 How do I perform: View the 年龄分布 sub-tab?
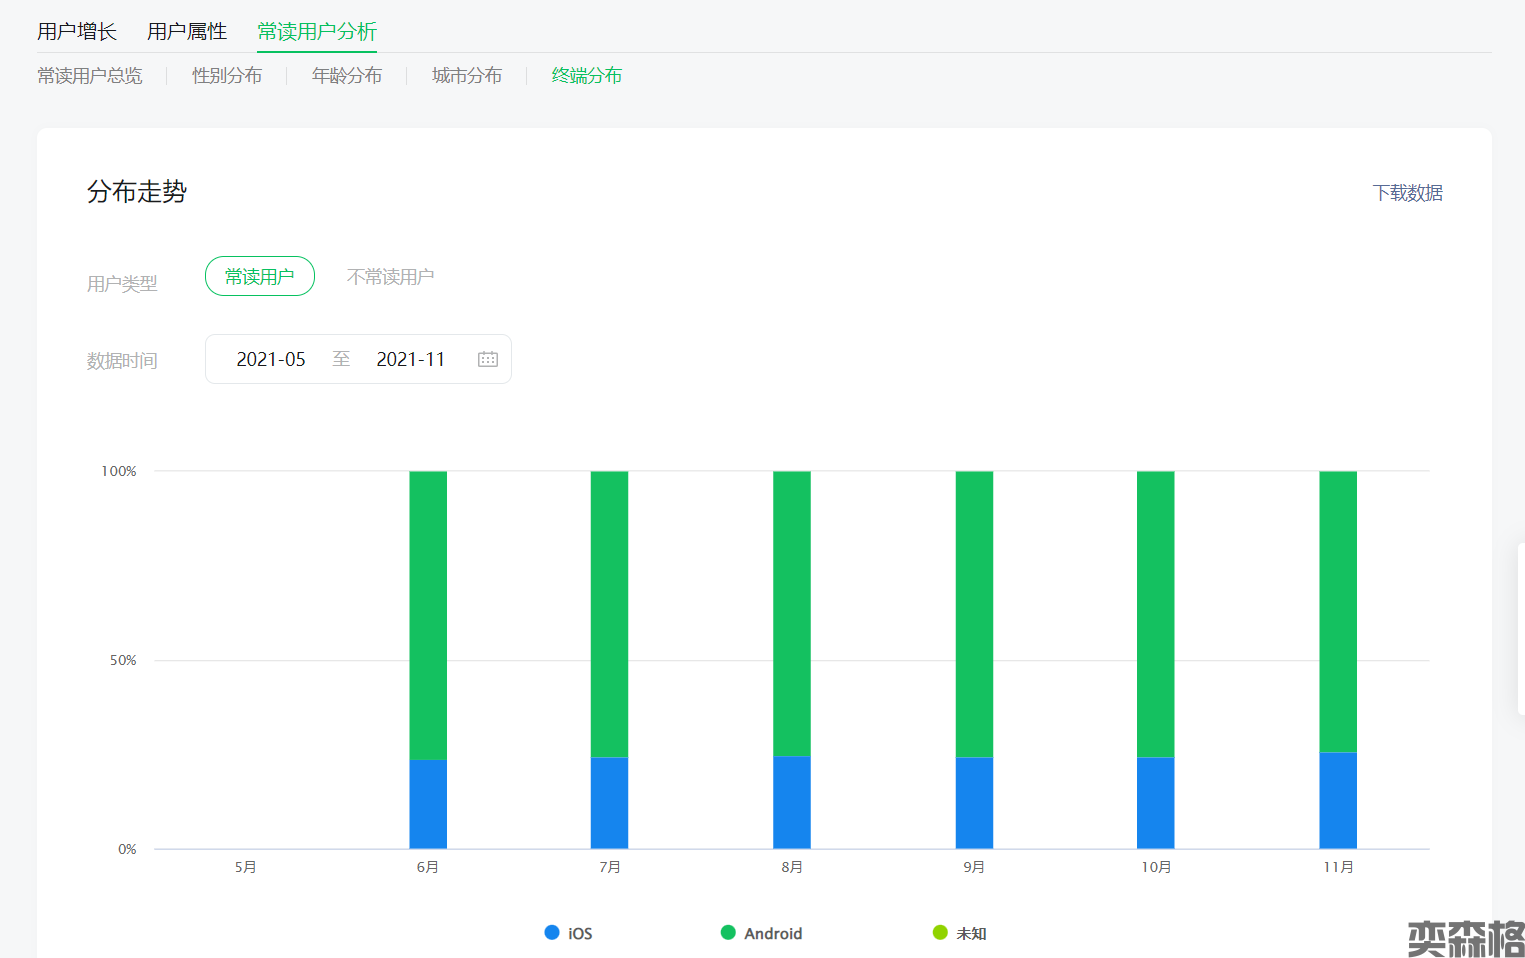click(x=347, y=76)
